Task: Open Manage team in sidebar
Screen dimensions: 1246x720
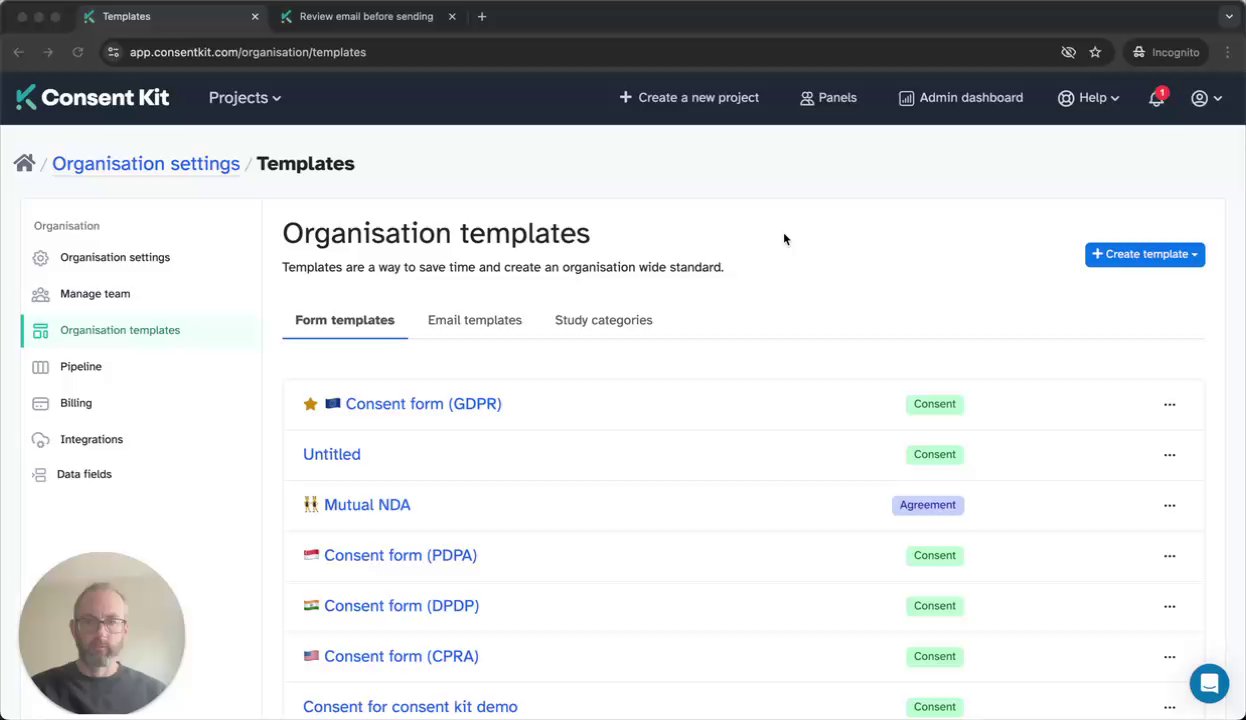Action: point(95,294)
